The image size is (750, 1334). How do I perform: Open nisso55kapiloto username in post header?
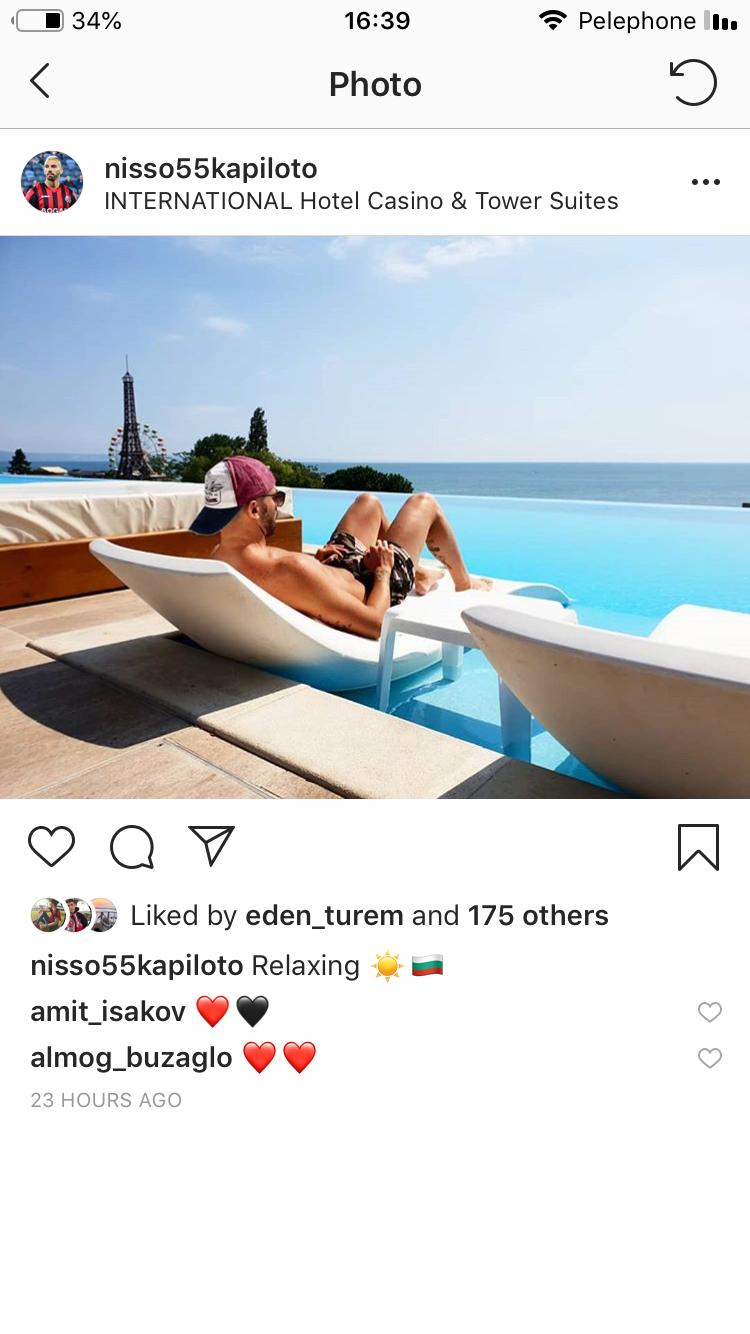pos(211,168)
